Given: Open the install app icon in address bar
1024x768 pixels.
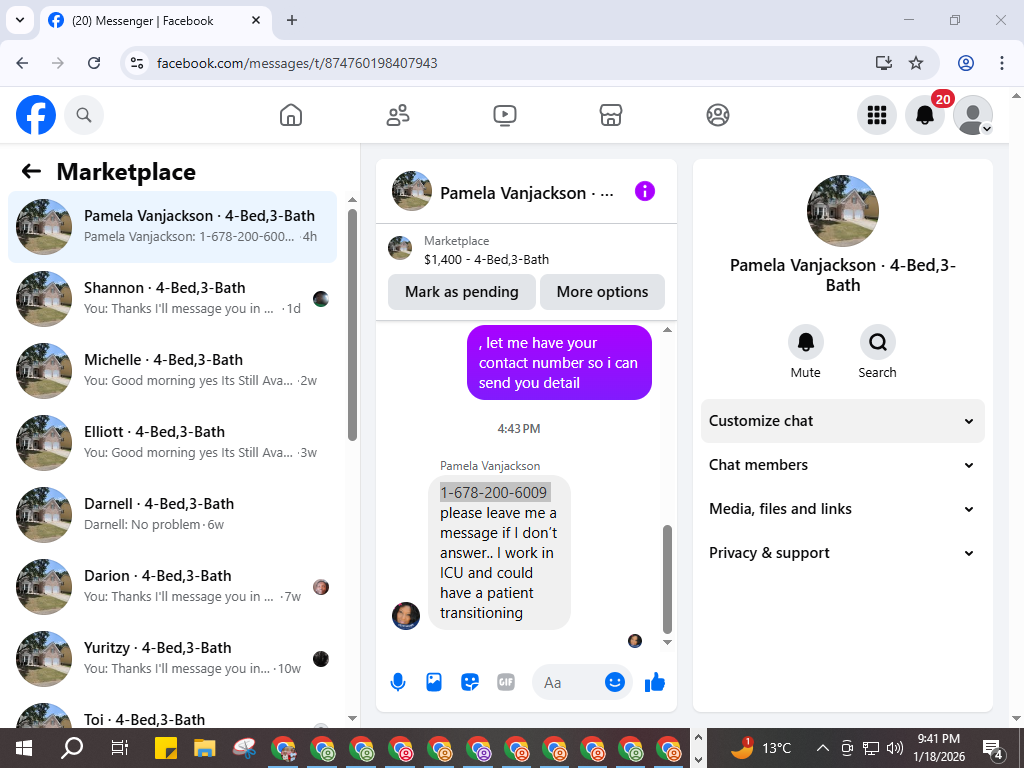Looking at the screenshot, I should click(884, 63).
